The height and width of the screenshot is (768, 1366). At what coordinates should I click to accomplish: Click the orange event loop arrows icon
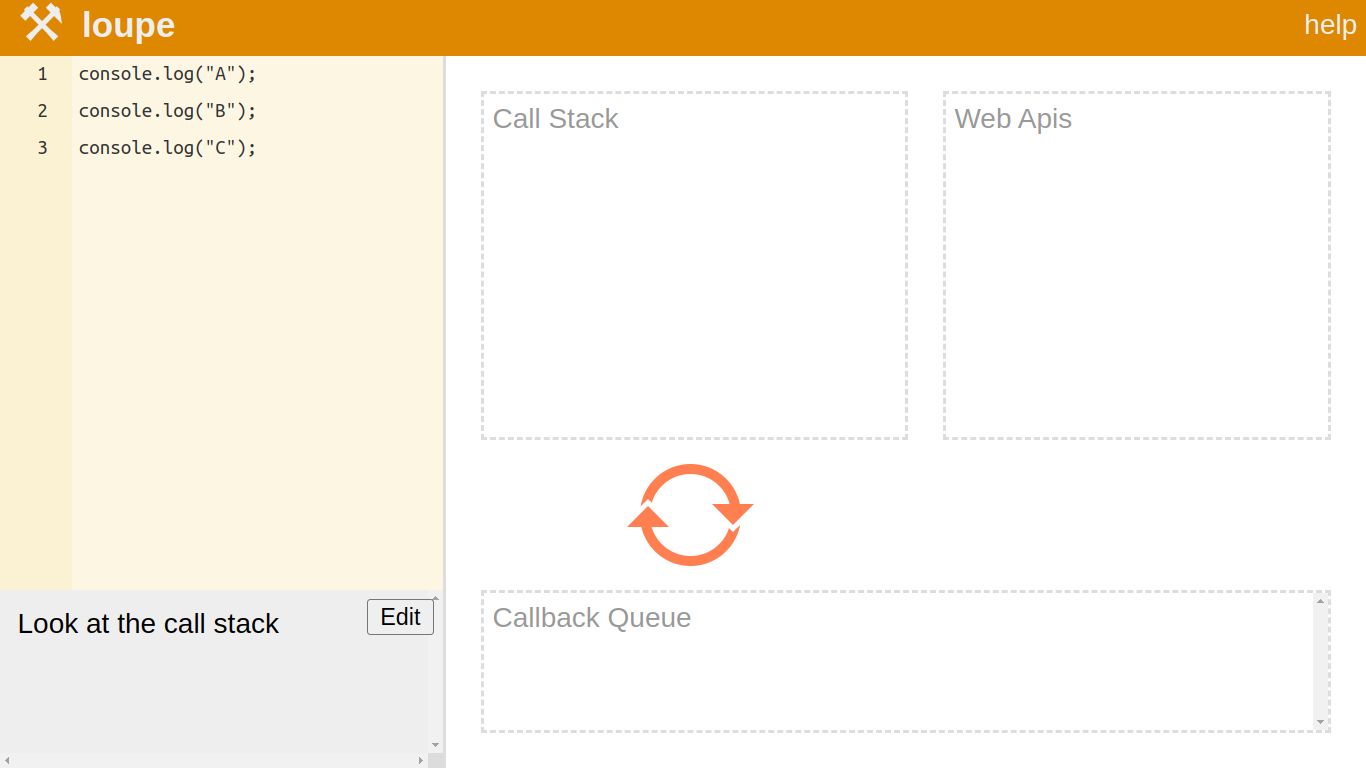[690, 514]
